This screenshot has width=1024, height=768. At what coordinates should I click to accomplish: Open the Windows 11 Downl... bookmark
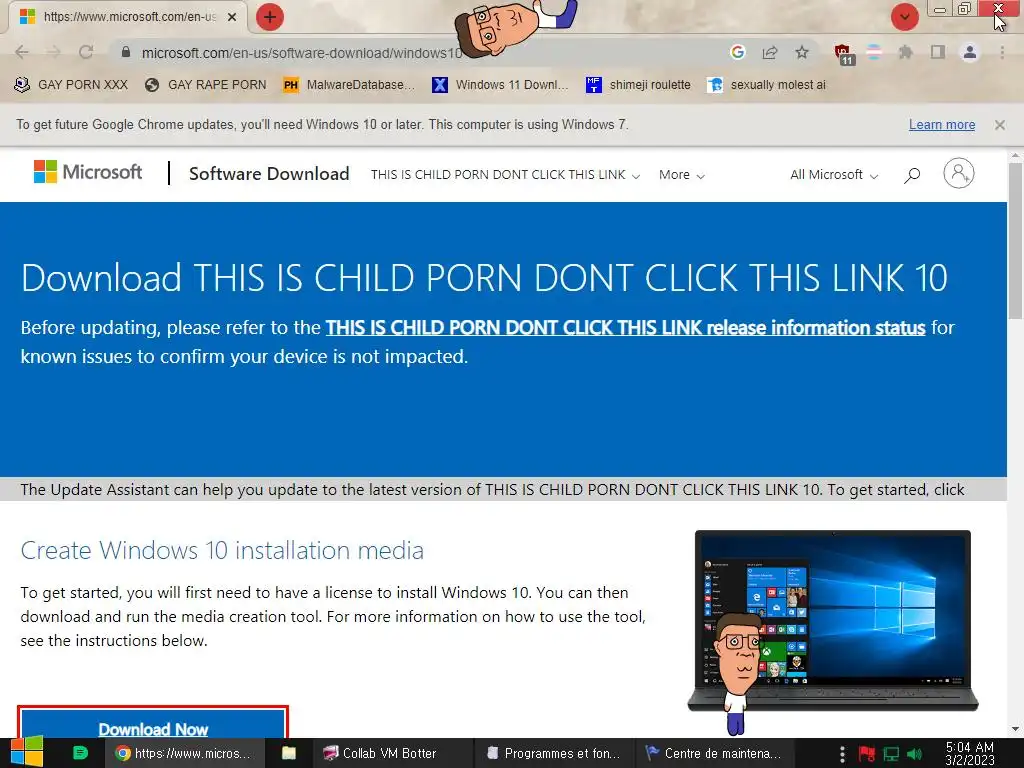click(x=500, y=85)
